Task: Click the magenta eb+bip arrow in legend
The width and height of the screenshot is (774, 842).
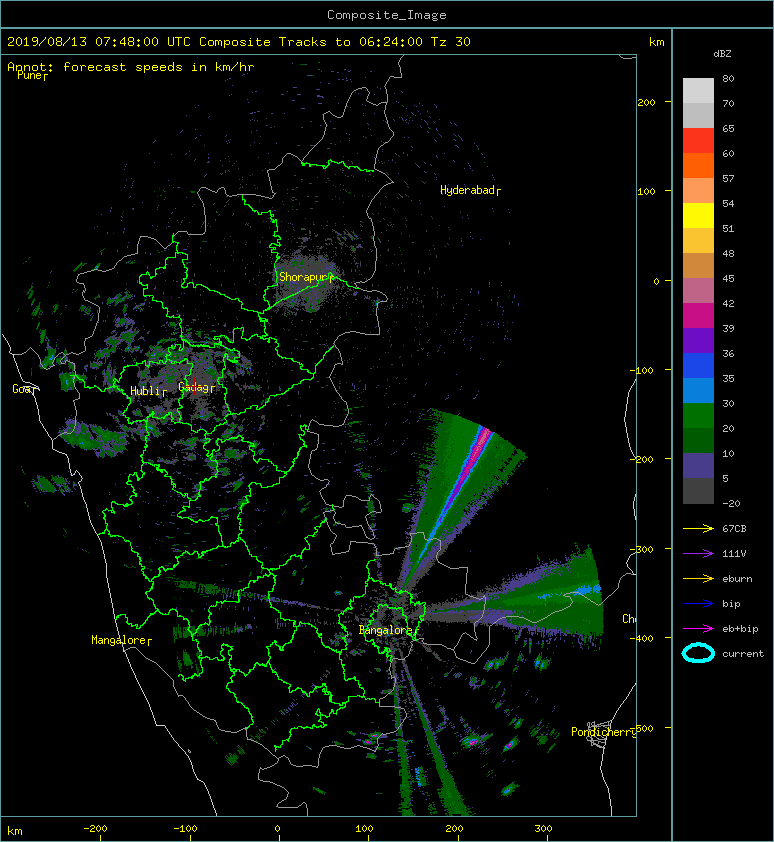Action: point(698,629)
